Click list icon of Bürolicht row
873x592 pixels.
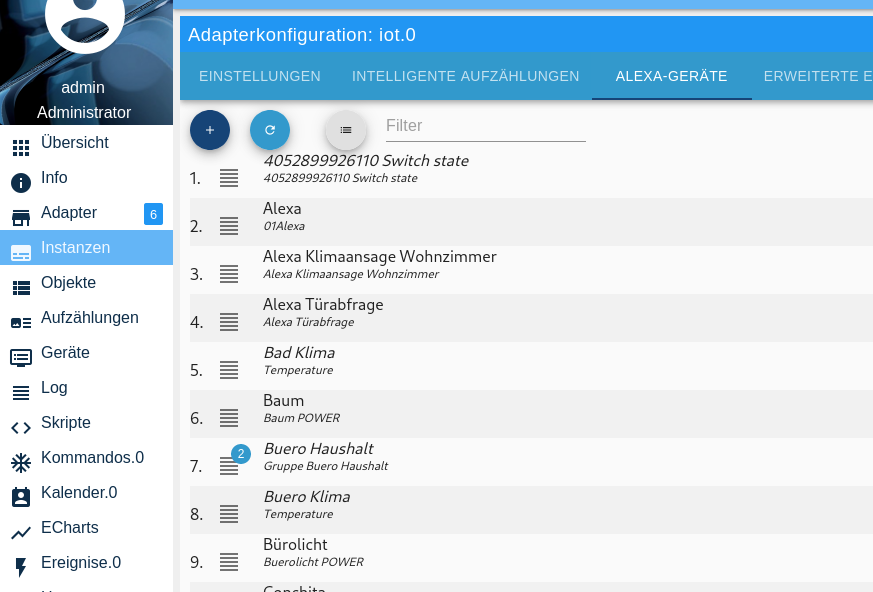[x=229, y=562]
